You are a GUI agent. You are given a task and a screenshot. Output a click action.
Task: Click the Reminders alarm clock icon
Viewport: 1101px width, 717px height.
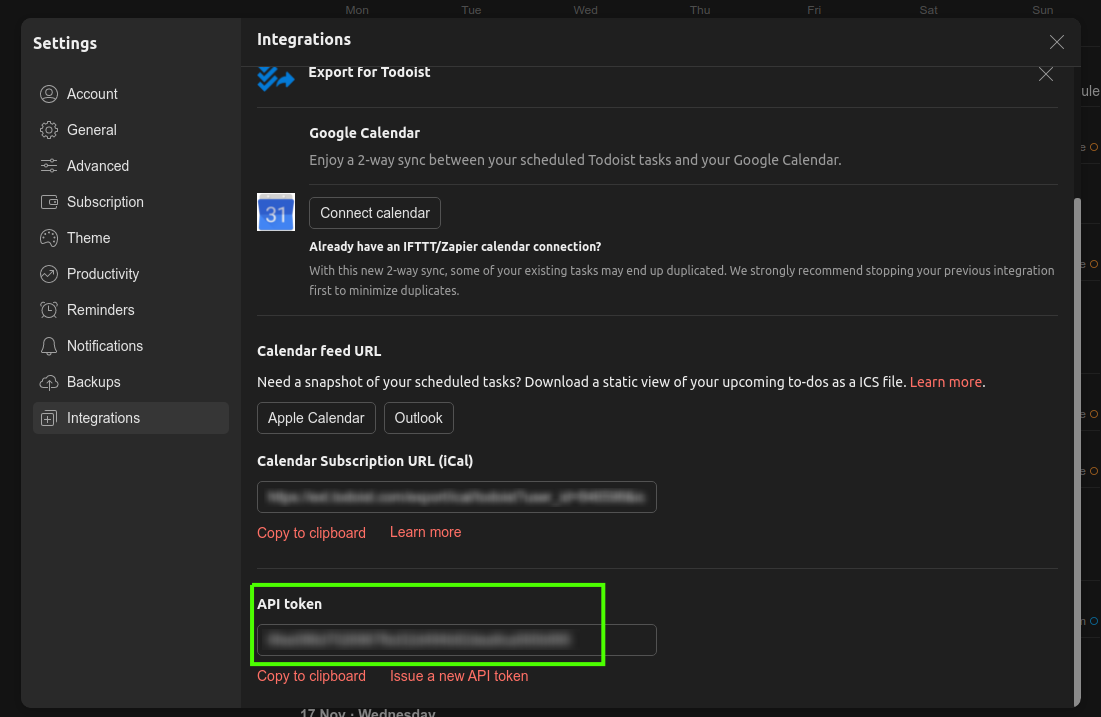coord(48,310)
